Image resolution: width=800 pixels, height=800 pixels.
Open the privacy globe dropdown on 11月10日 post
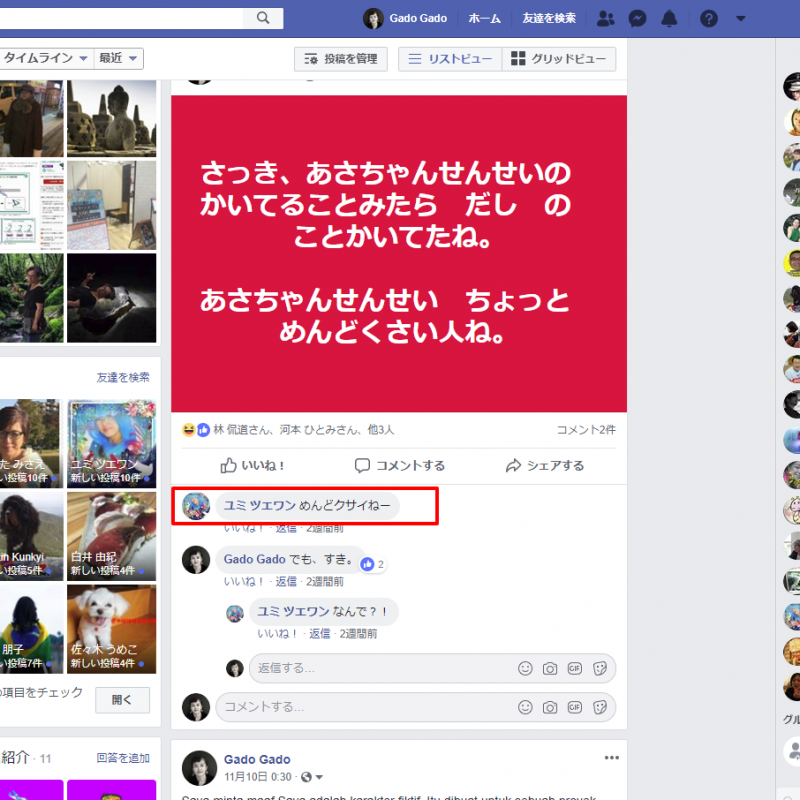pyautogui.click(x=312, y=777)
